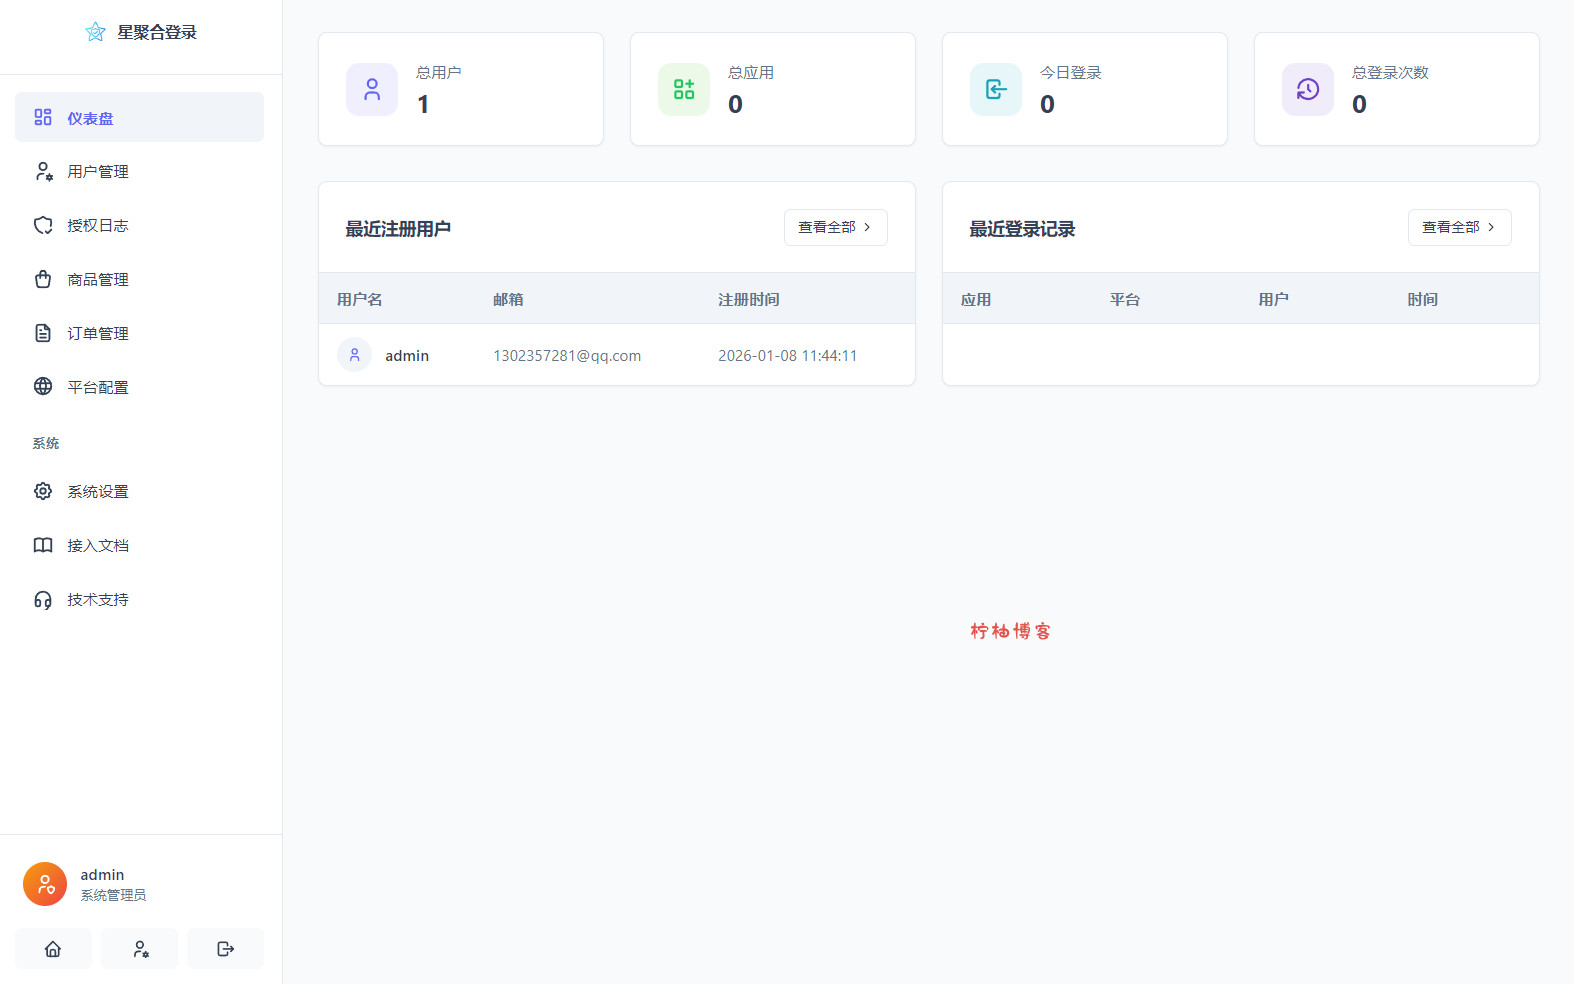The width and height of the screenshot is (1574, 984).
Task: Click the total users (总用户) card icon
Action: (x=372, y=90)
